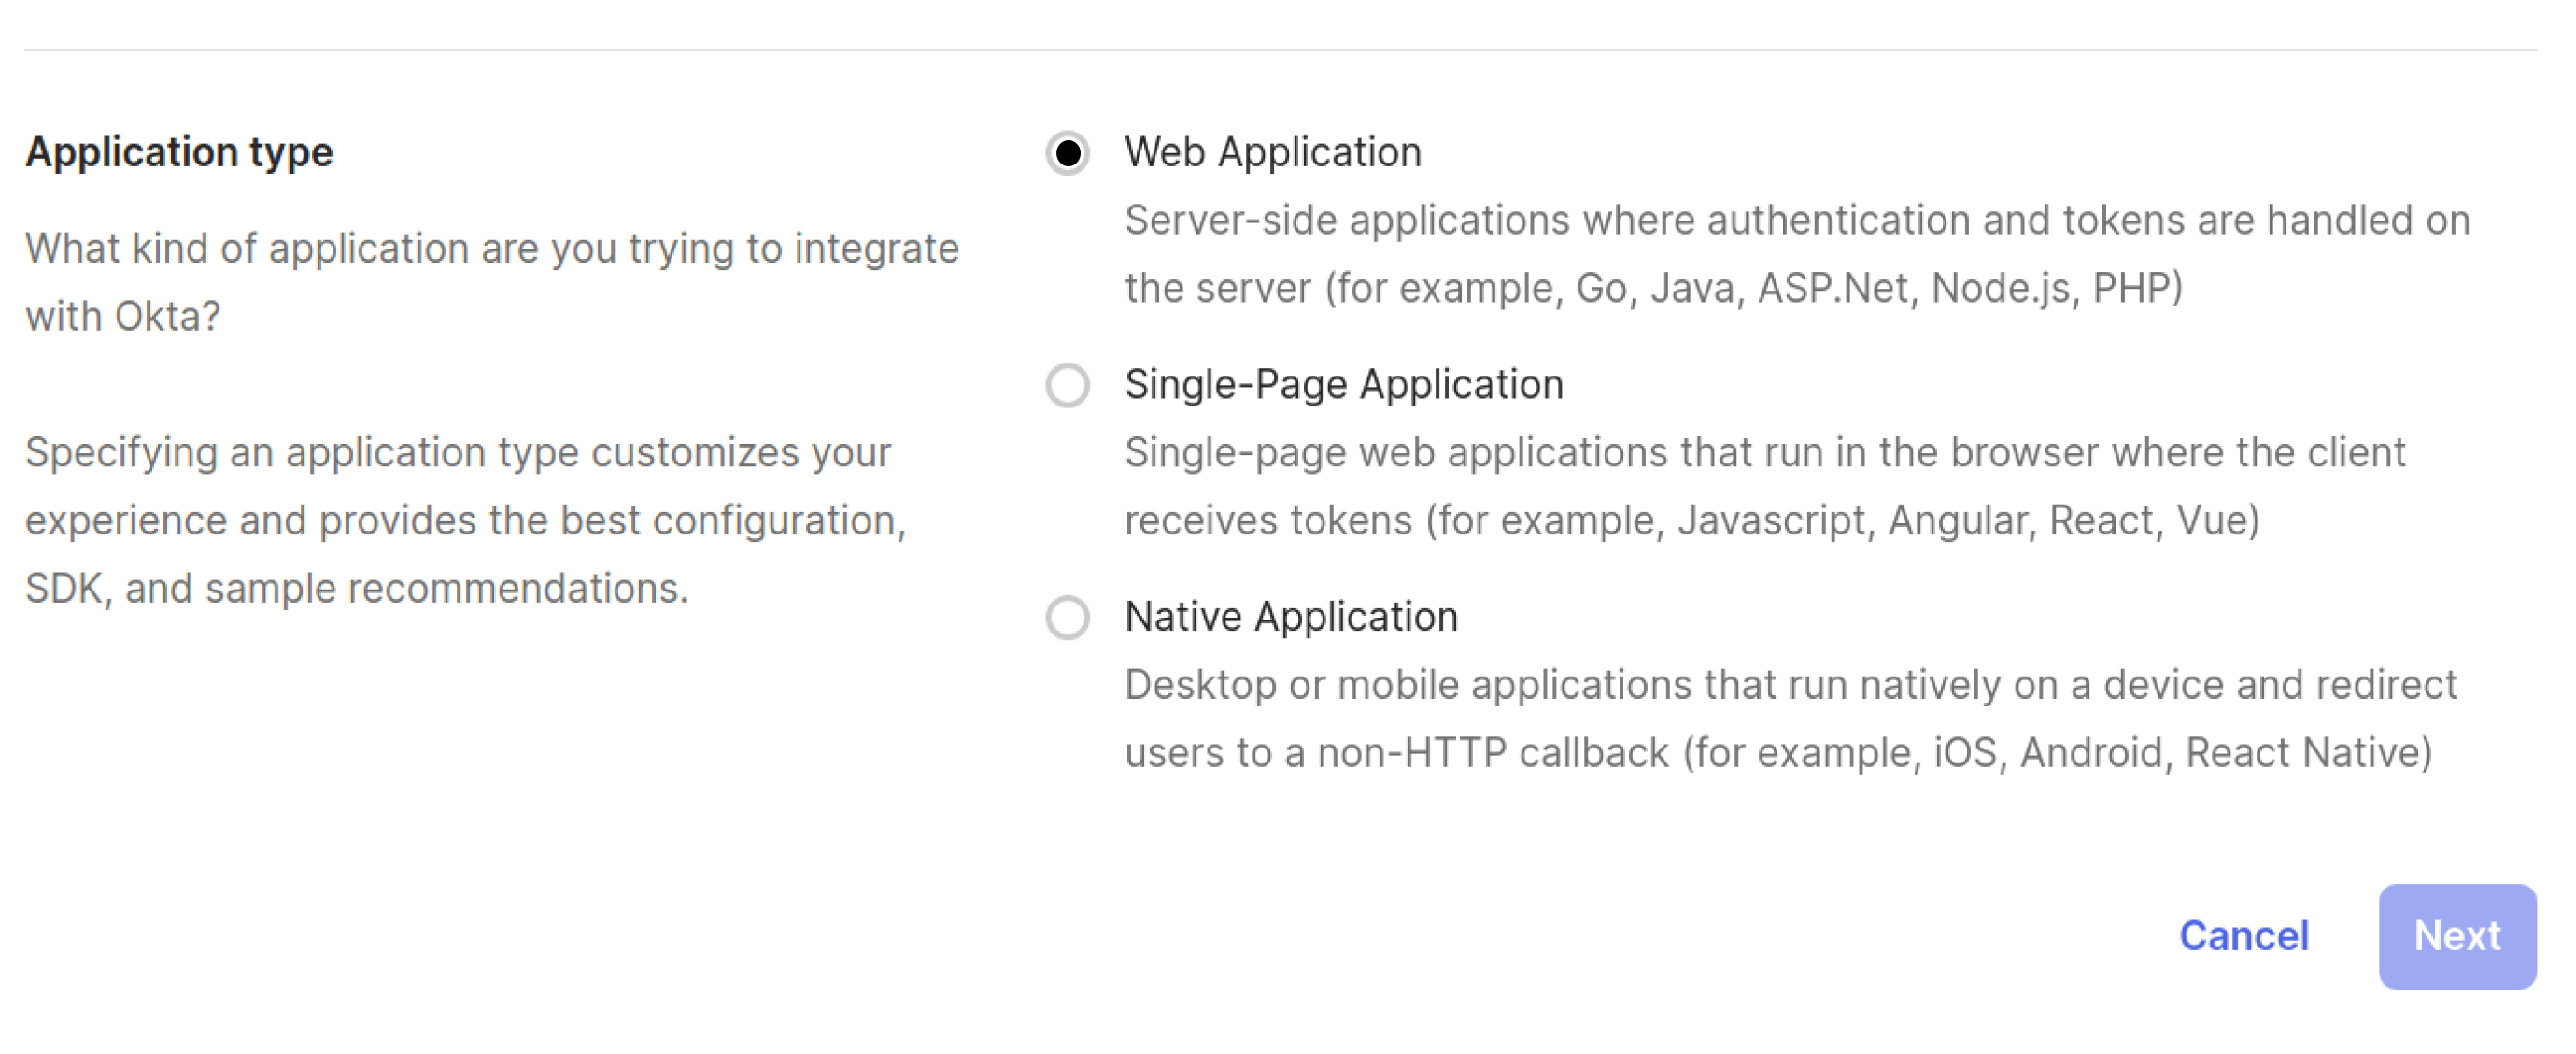Viewport: 2576px width, 1054px height.
Task: Click 'Angular' in Single-Page Application description
Action: pos(1960,521)
